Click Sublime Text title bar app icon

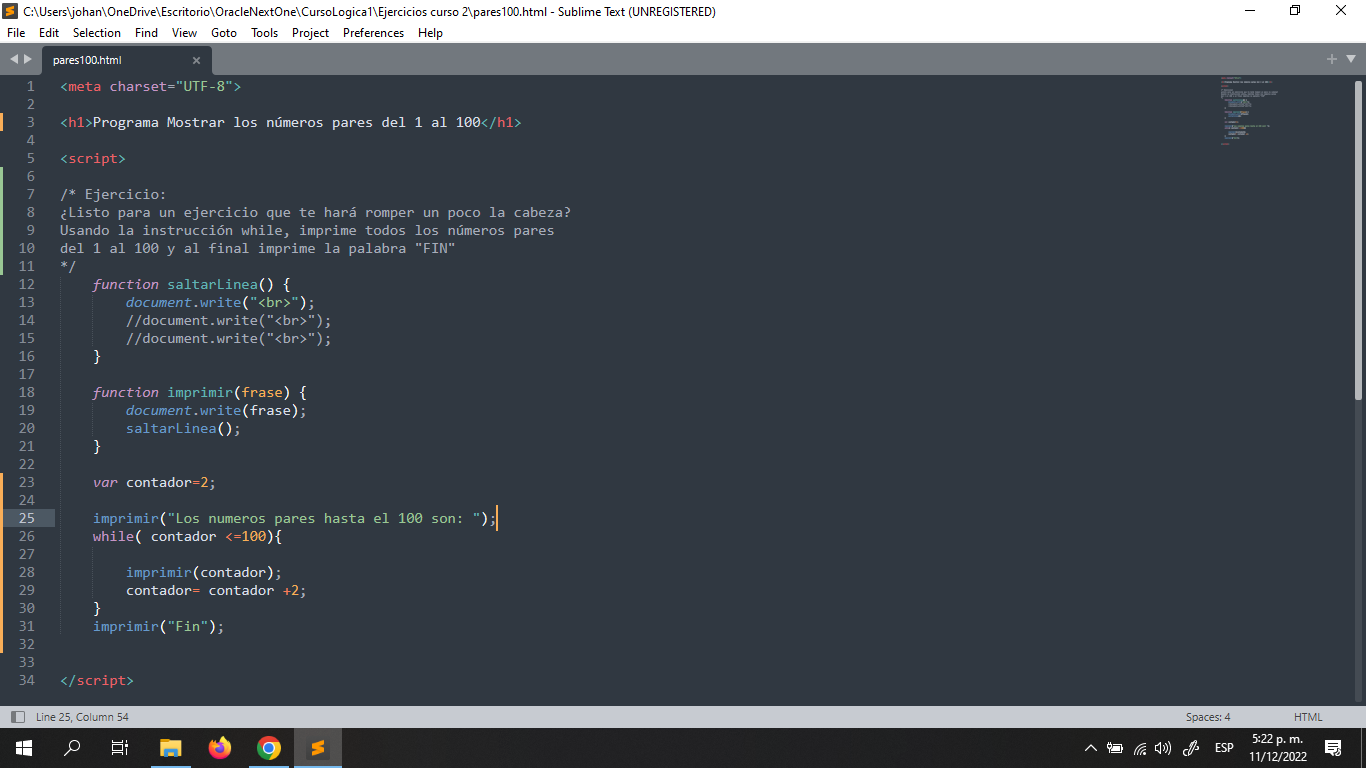click(10, 12)
